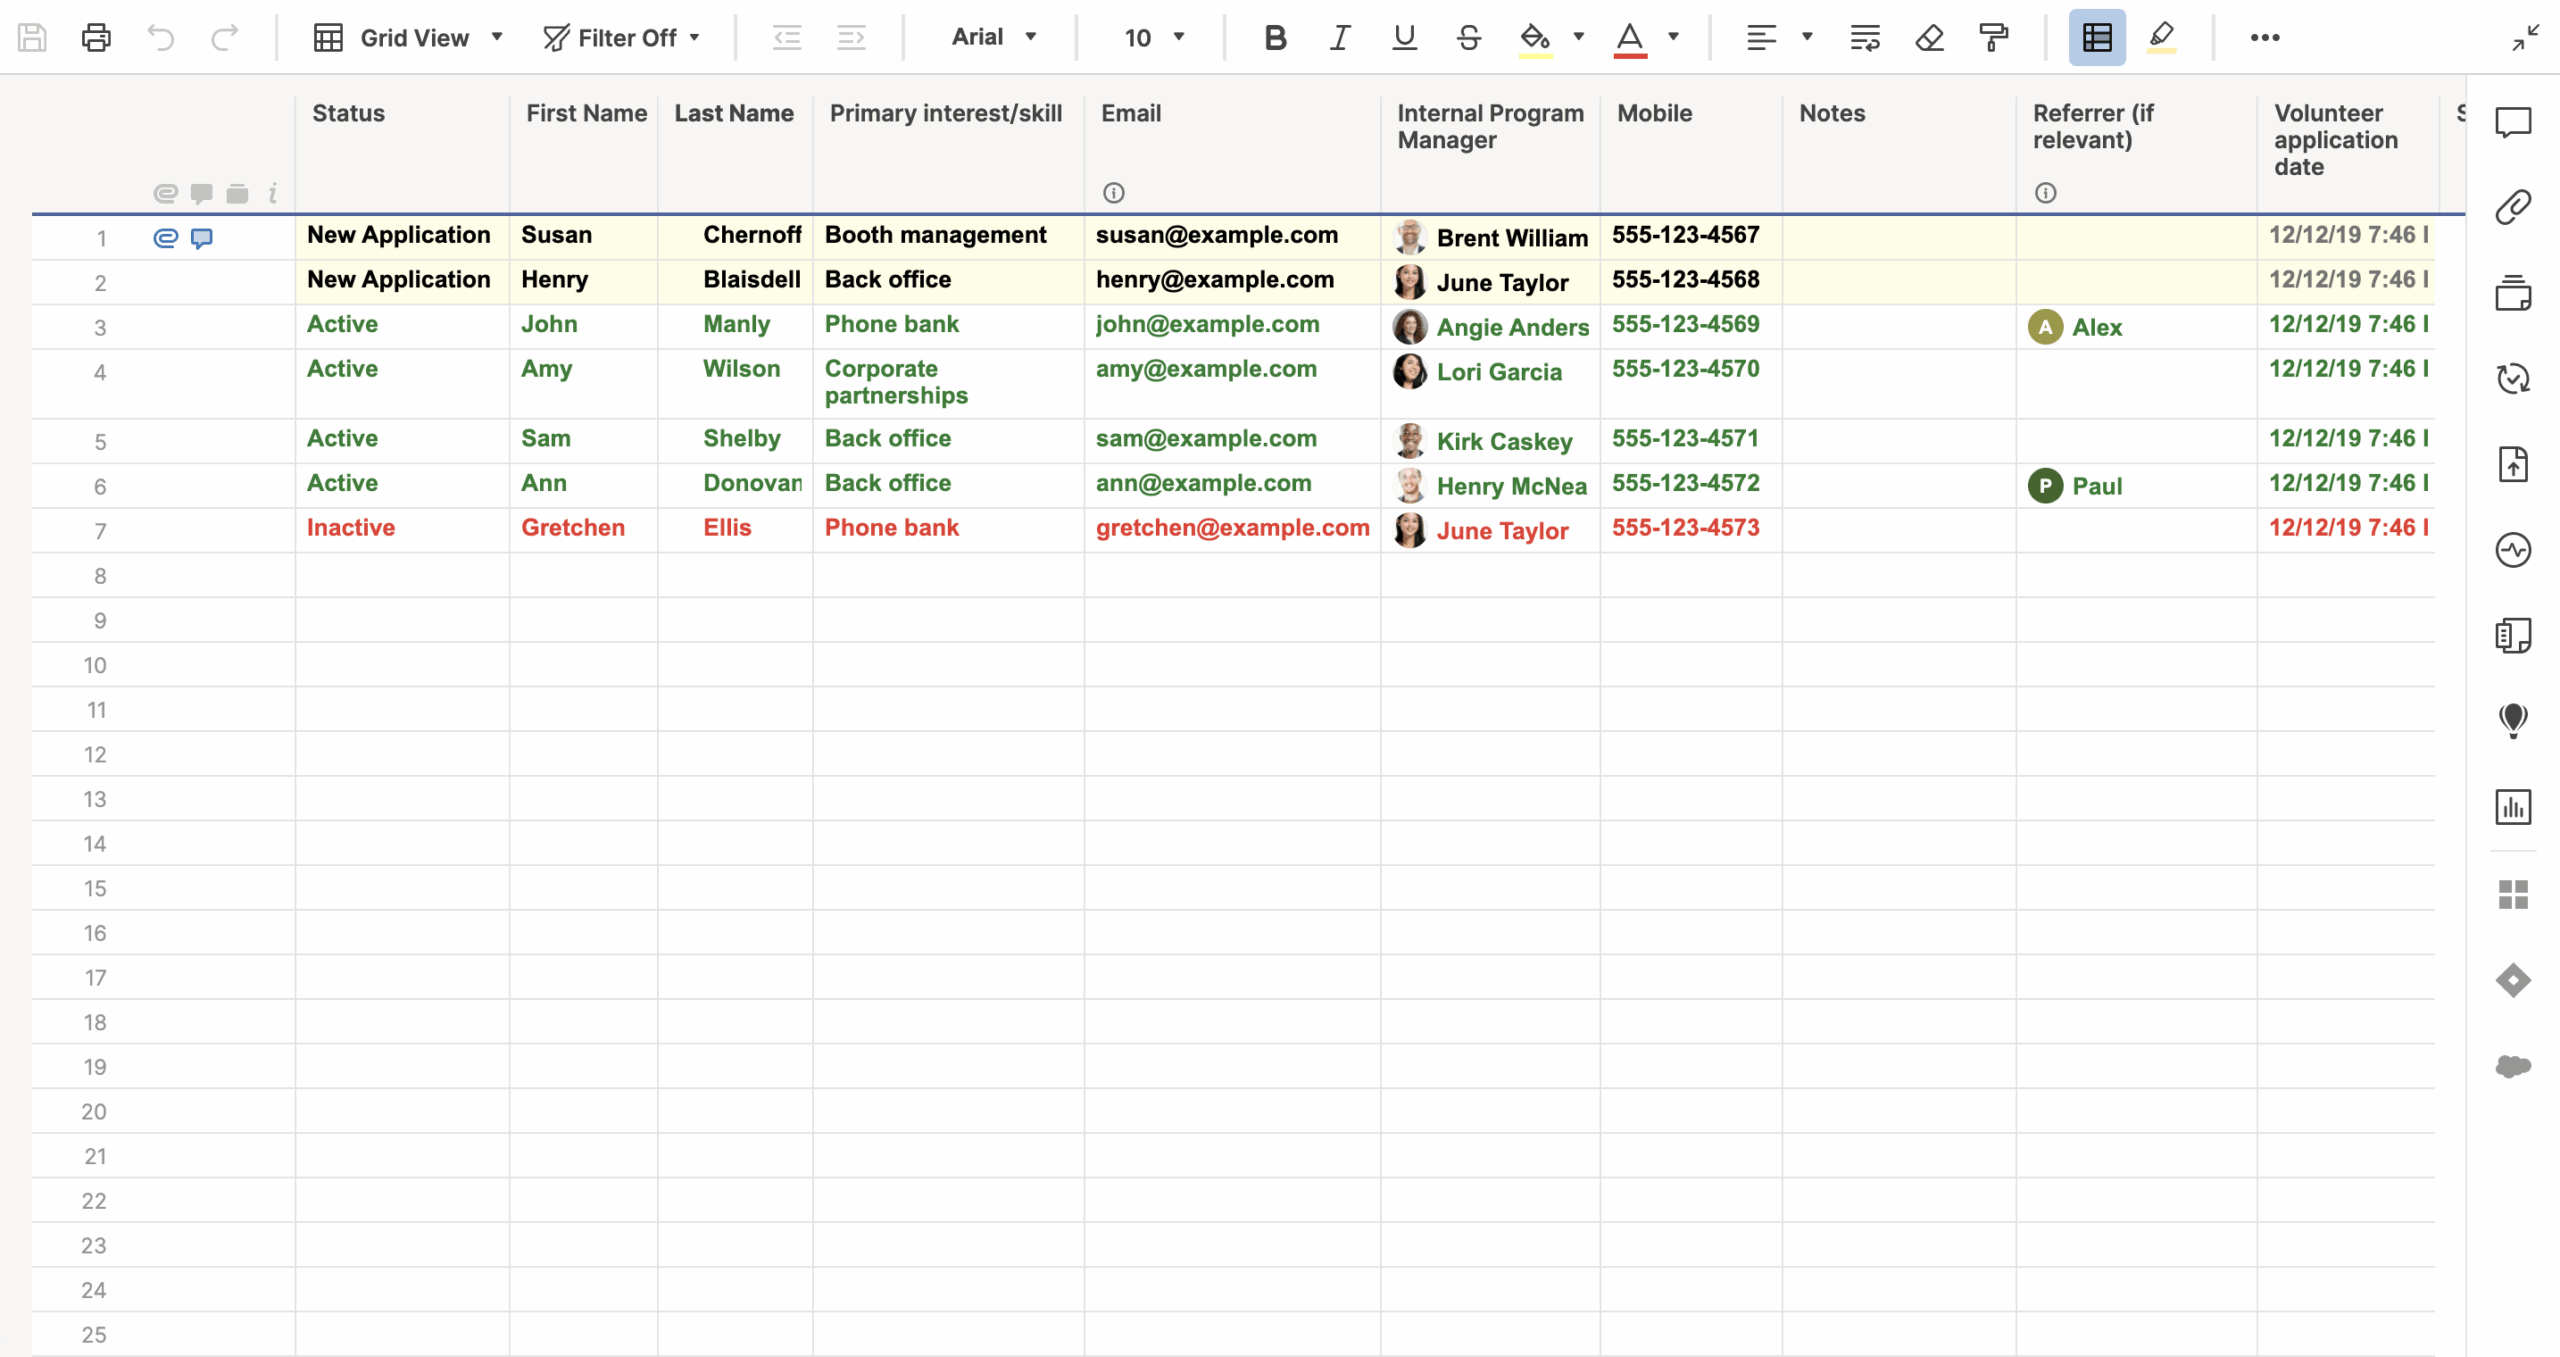
Task: Click the Status column header
Action: pyautogui.click(x=348, y=113)
